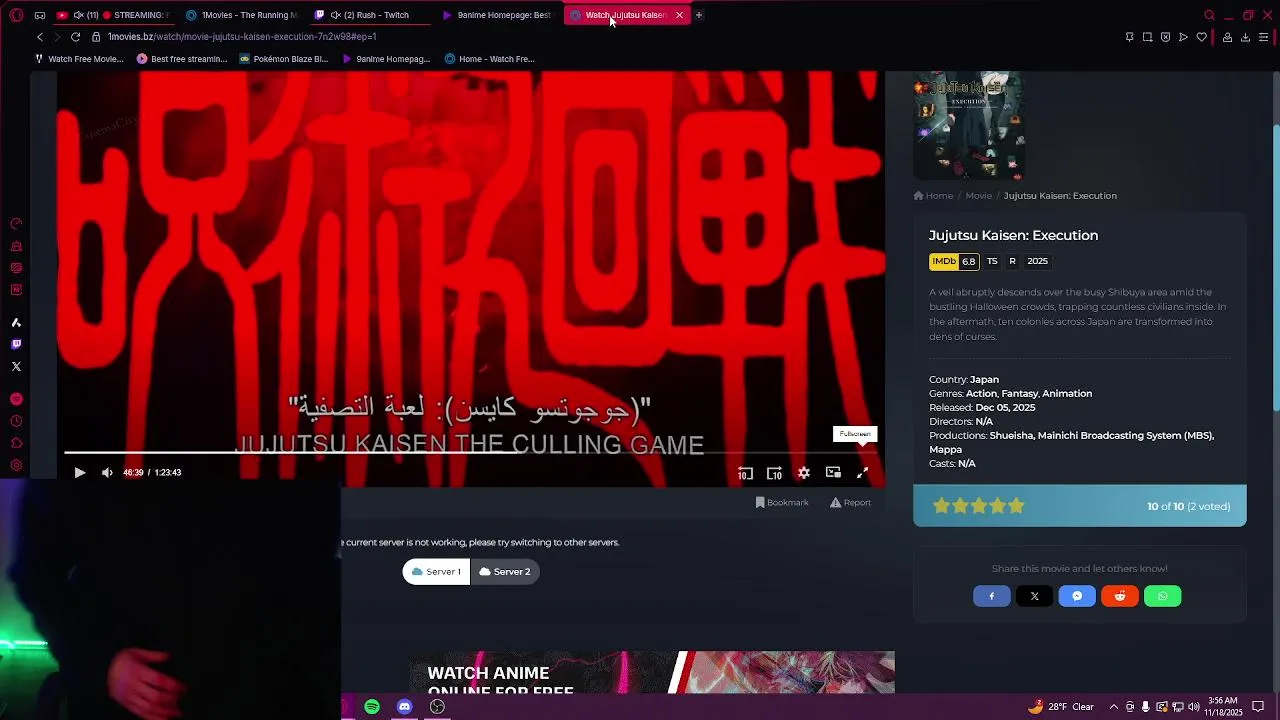Open the Pinboards pin icon
The width and height of the screenshot is (1280, 720).
1129,37
